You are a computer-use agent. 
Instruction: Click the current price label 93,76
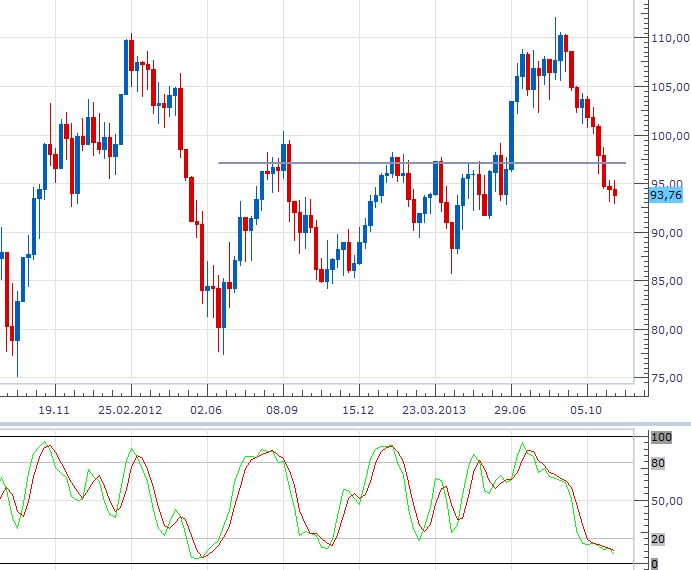666,195
